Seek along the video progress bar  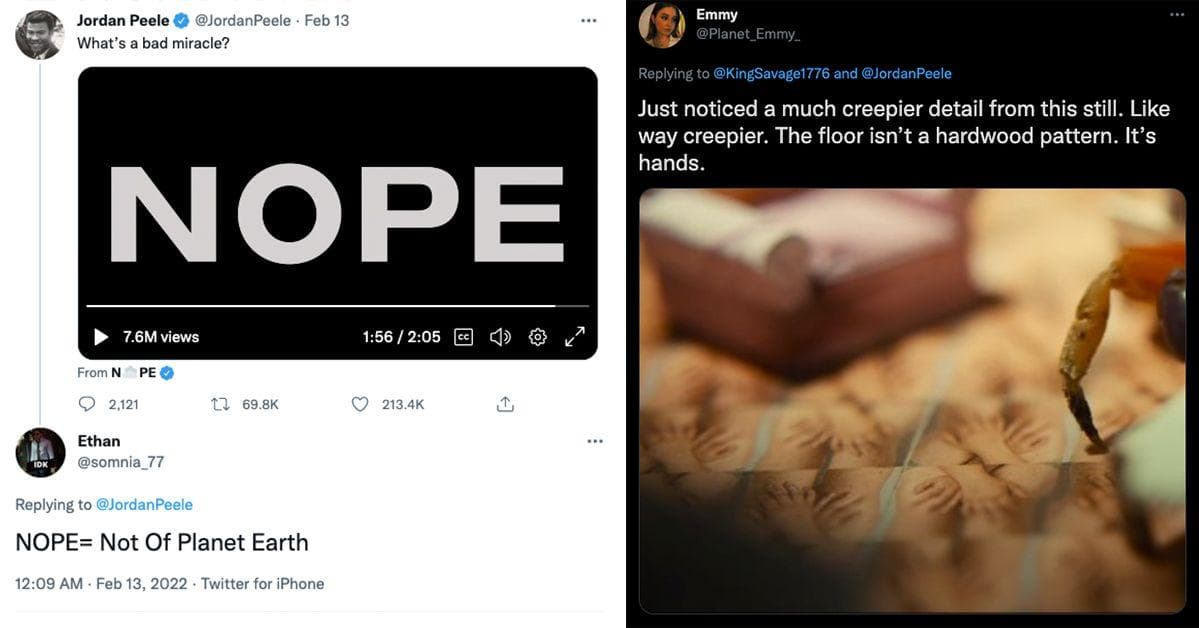click(x=337, y=305)
